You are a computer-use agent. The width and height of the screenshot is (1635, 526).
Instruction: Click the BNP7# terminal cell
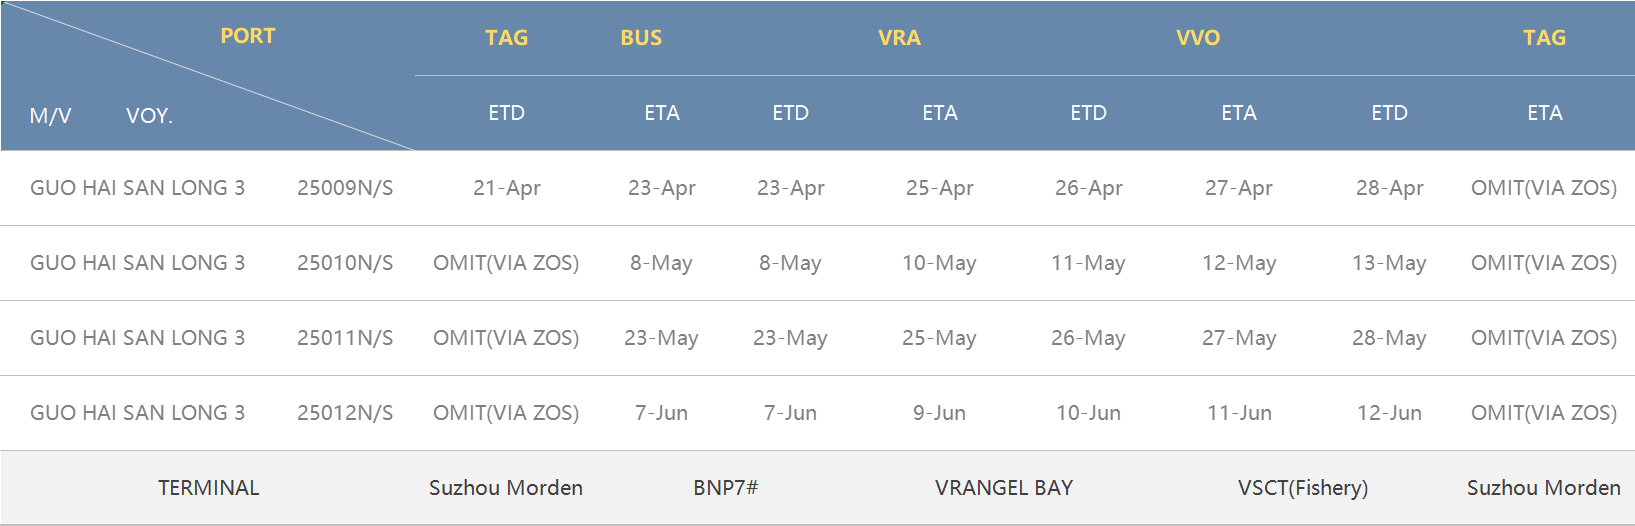click(x=726, y=488)
